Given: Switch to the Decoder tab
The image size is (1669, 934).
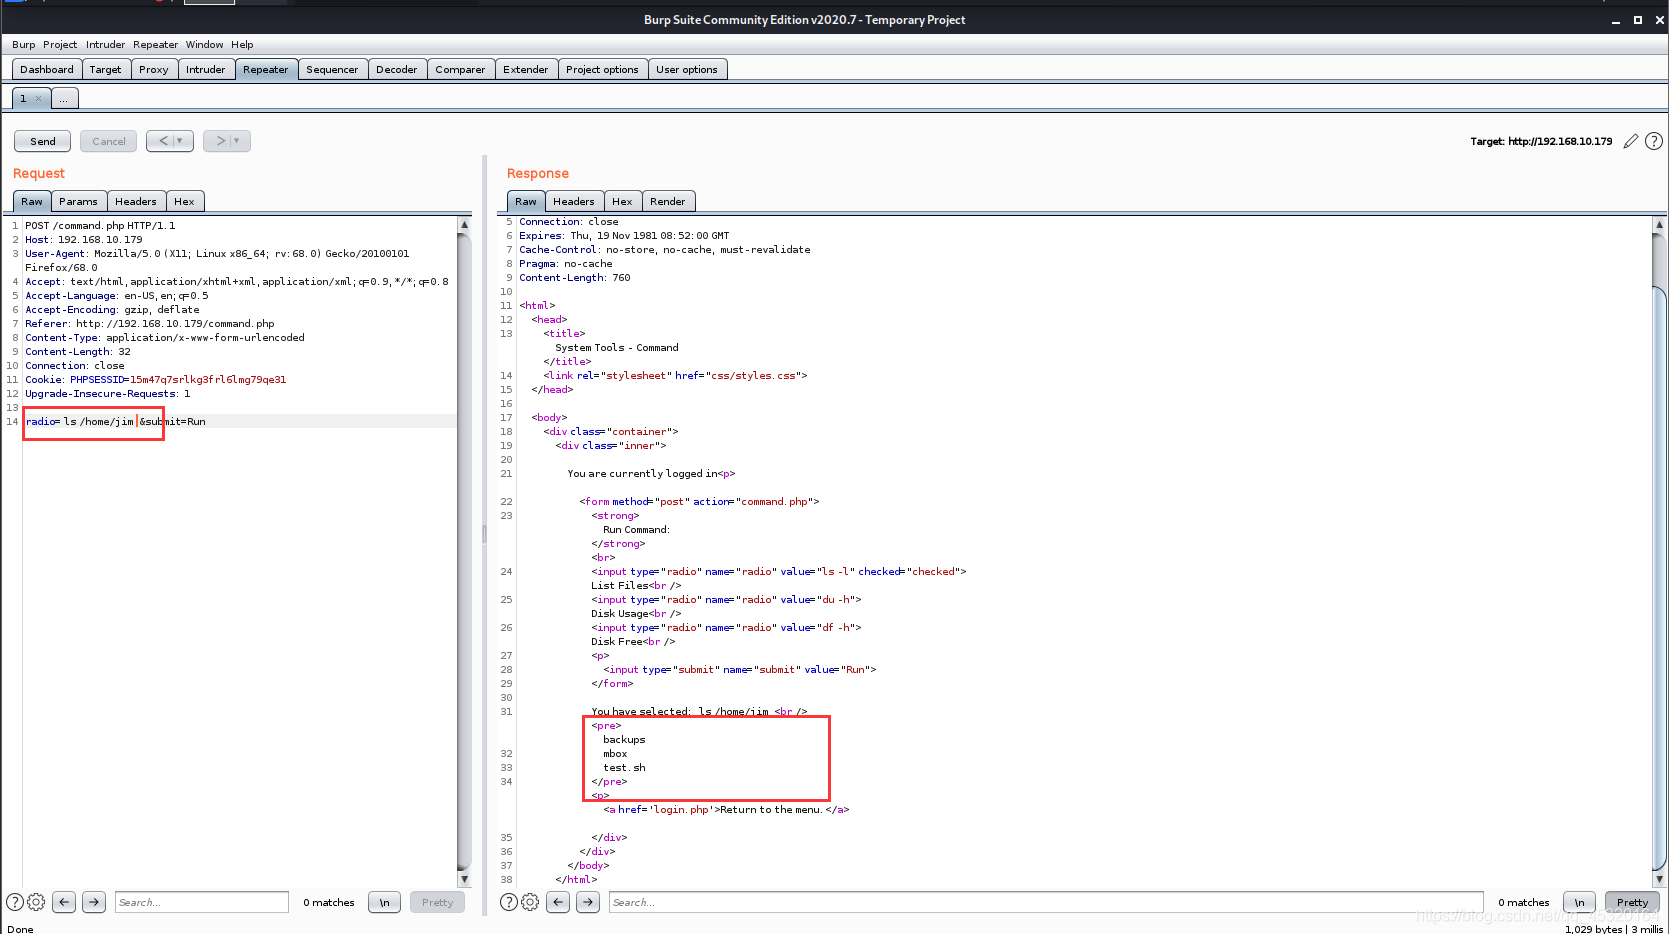Looking at the screenshot, I should (397, 69).
